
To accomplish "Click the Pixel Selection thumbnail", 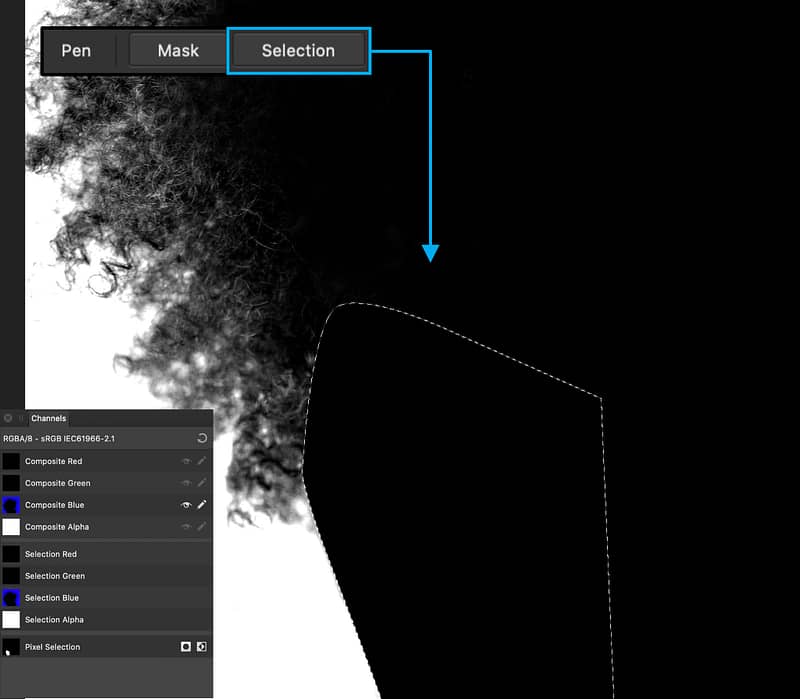I will pyautogui.click(x=11, y=647).
